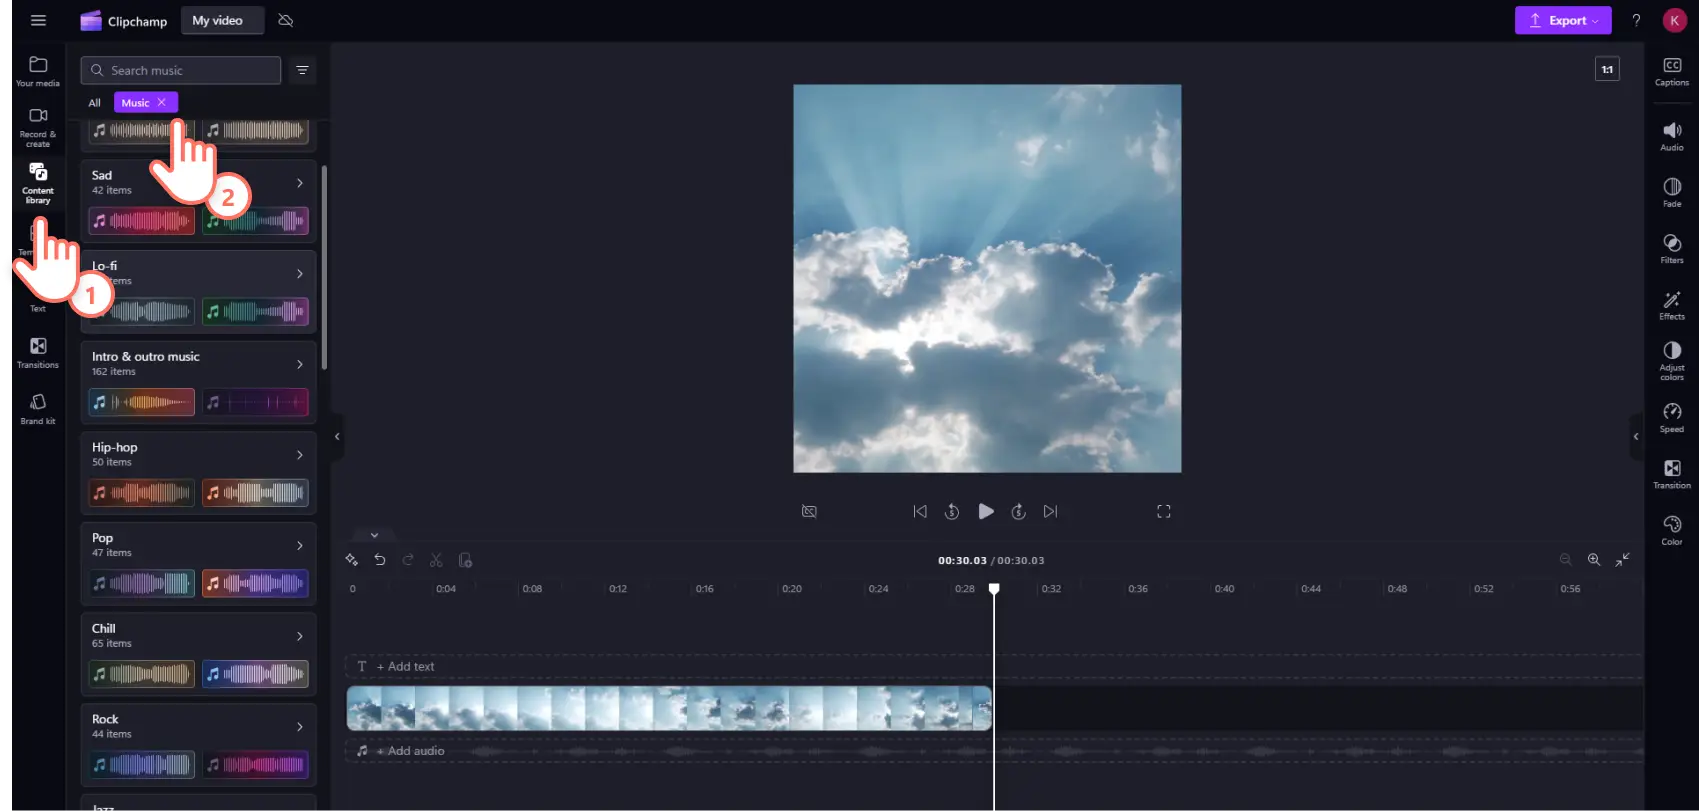Open the Speed panel
The width and height of the screenshot is (1699, 811).
click(x=1672, y=417)
